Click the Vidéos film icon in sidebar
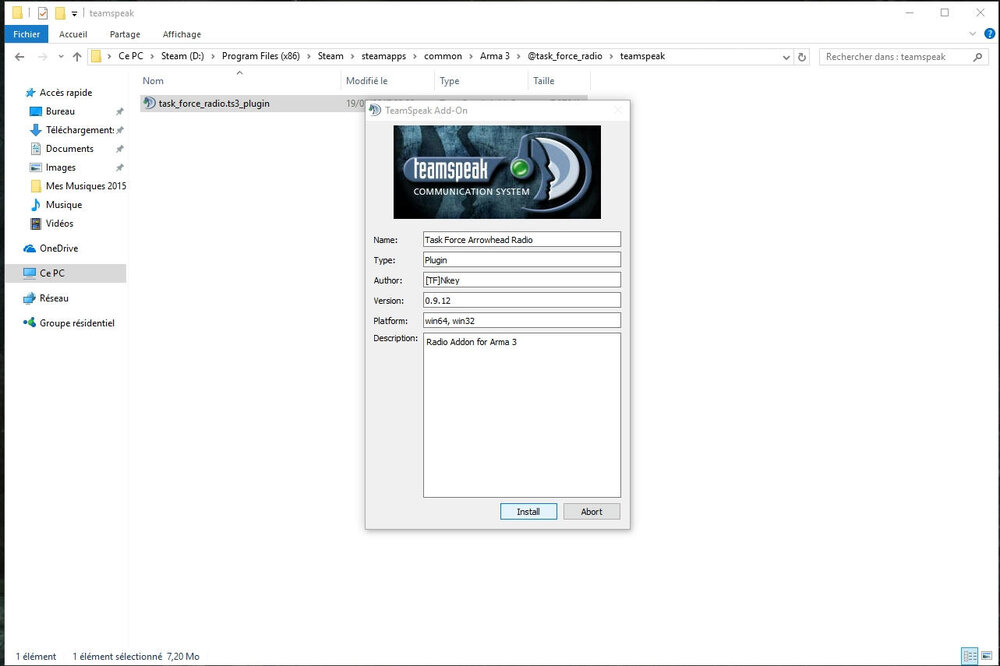 point(36,223)
